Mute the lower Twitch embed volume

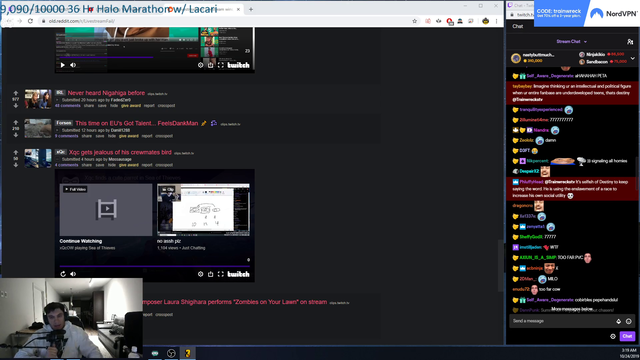tap(73, 274)
